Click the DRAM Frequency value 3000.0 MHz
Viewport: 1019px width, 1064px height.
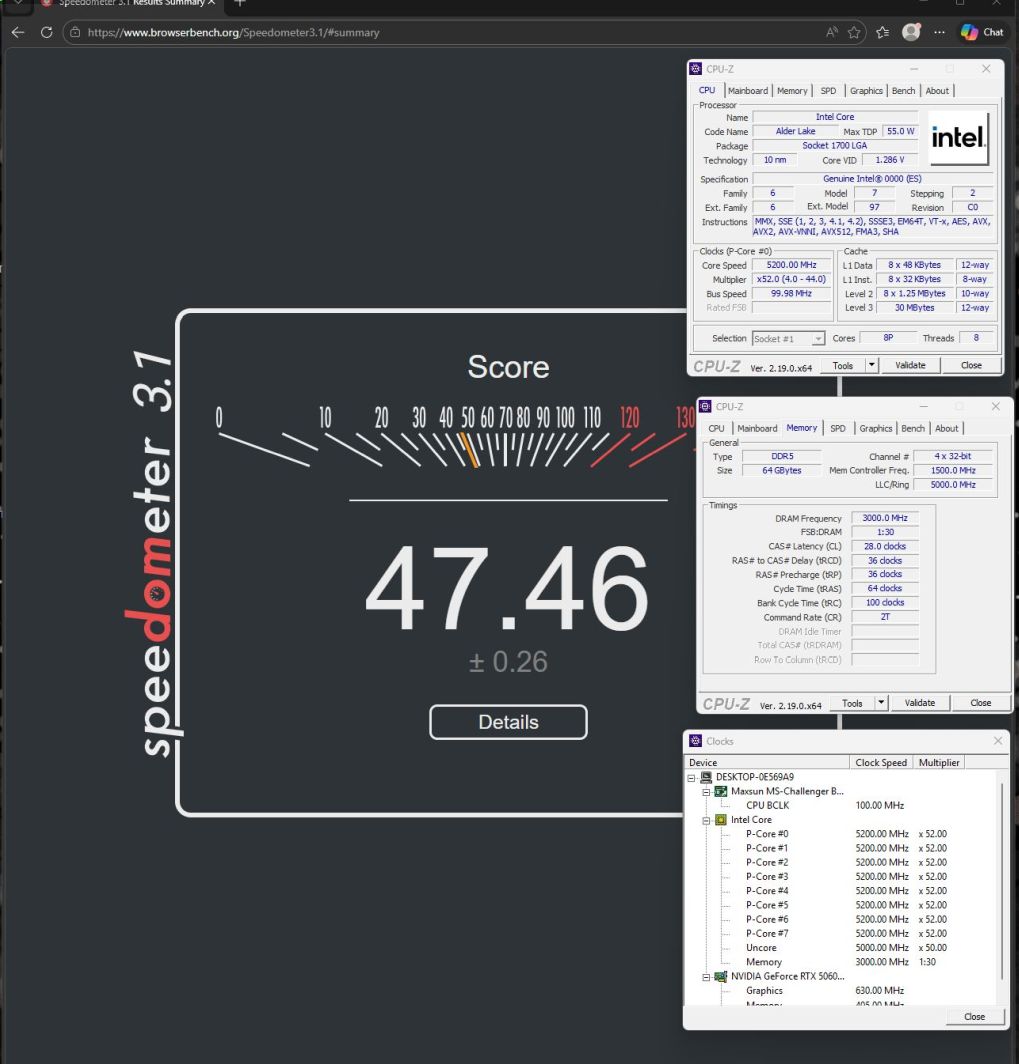[x=885, y=518]
